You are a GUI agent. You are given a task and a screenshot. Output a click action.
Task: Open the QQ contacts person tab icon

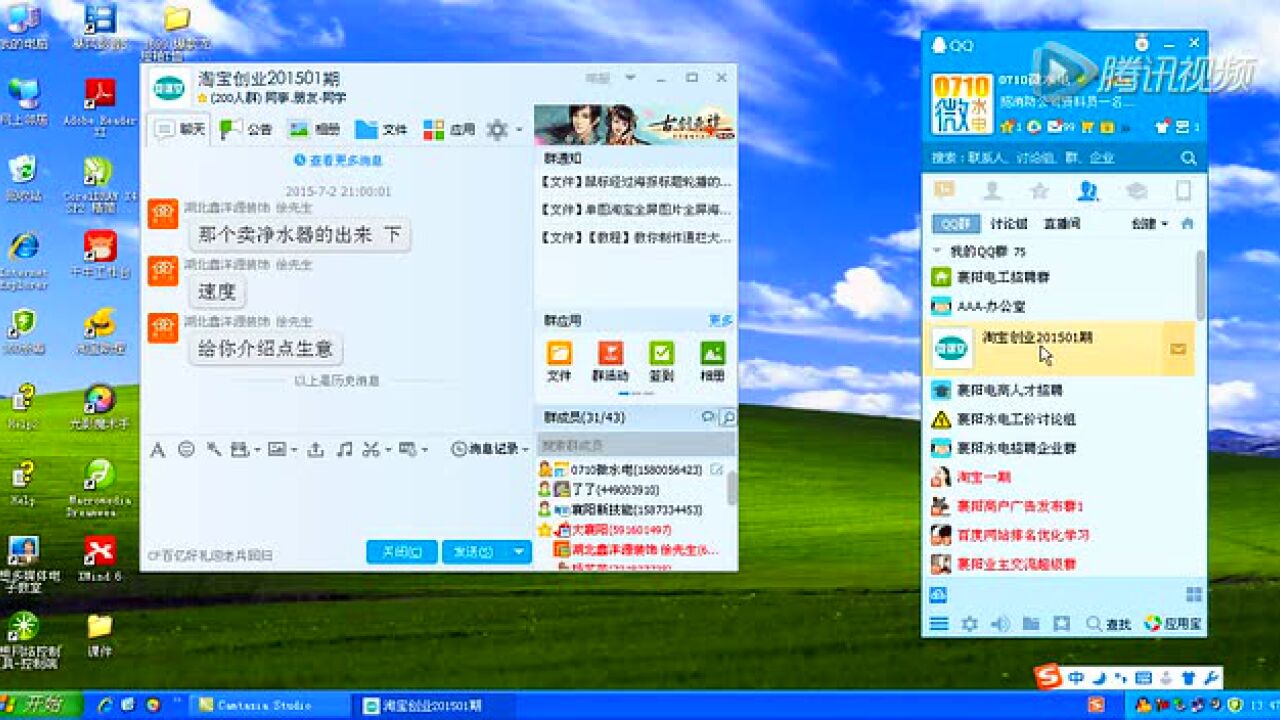tap(991, 191)
